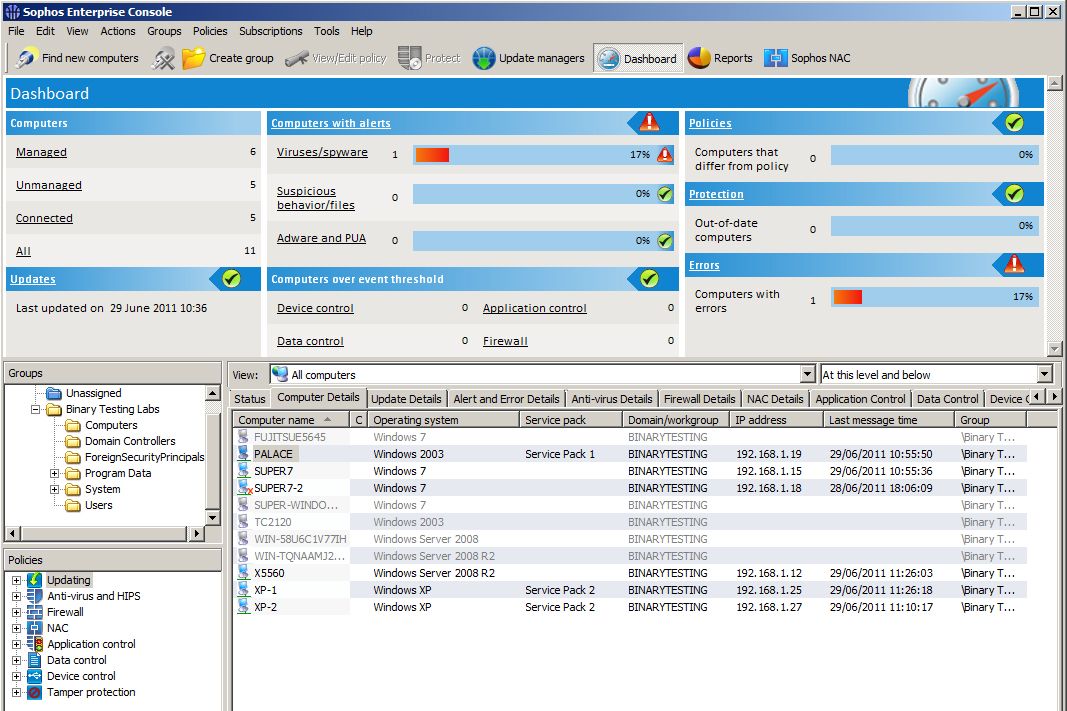Click the Out-of-date computers 0% bar

coord(934,226)
